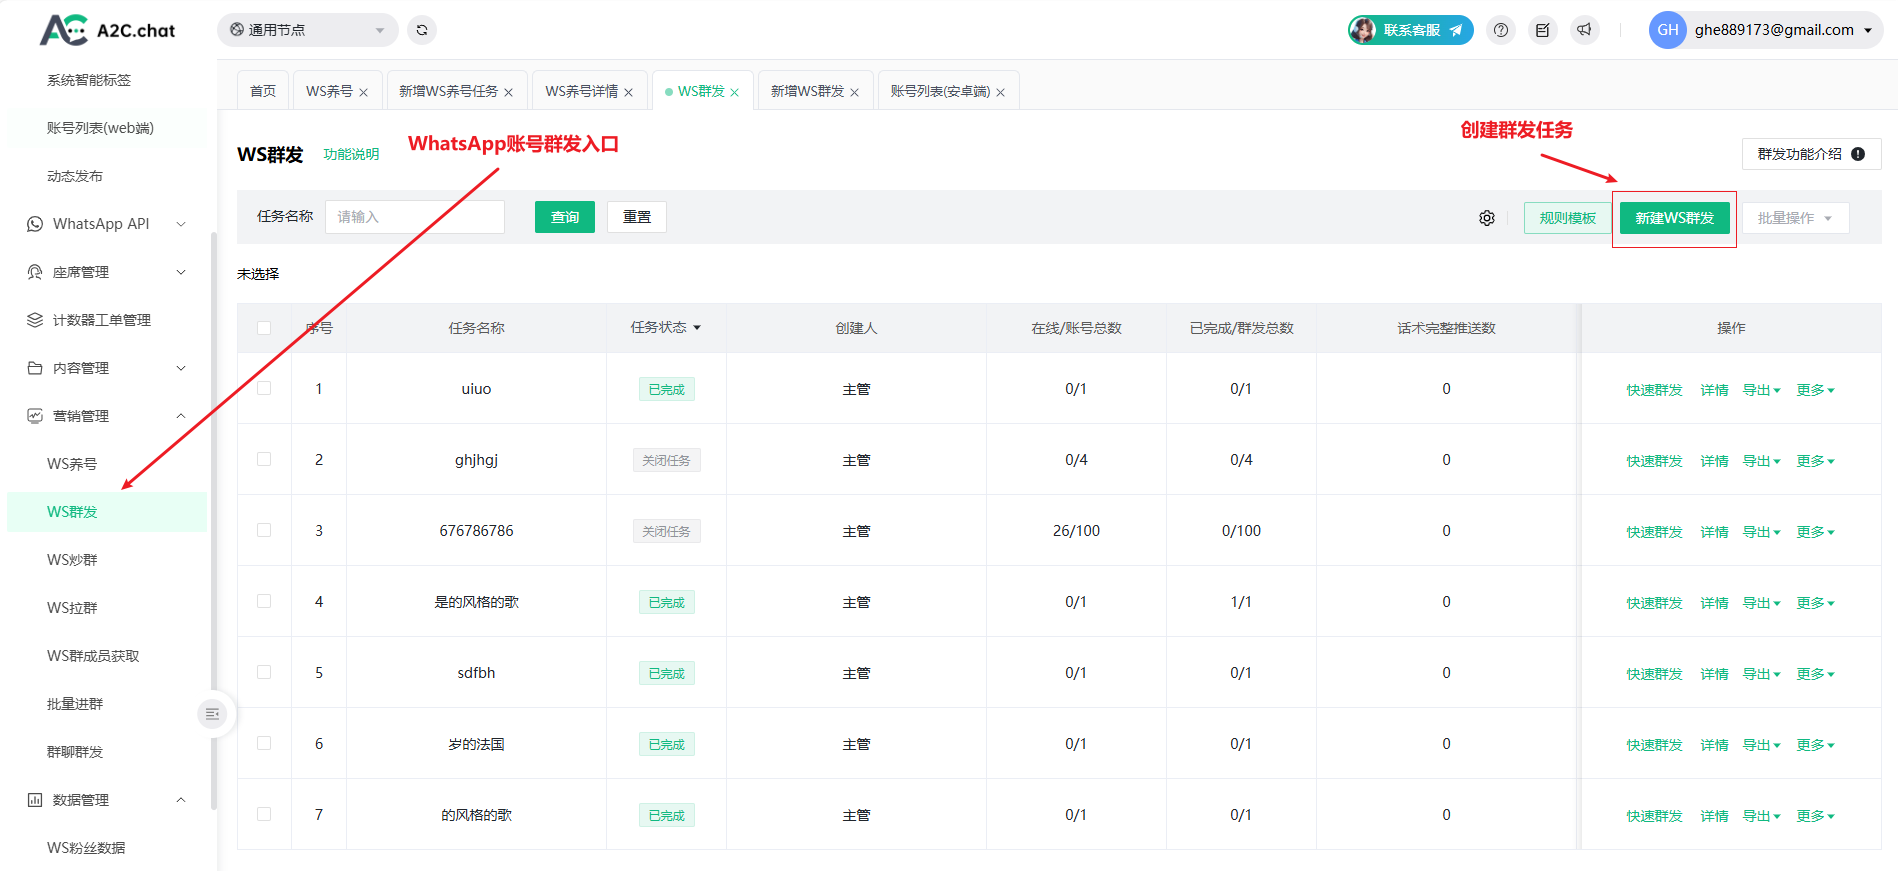
Task: Focus the 任务名称 search input
Action: (414, 217)
